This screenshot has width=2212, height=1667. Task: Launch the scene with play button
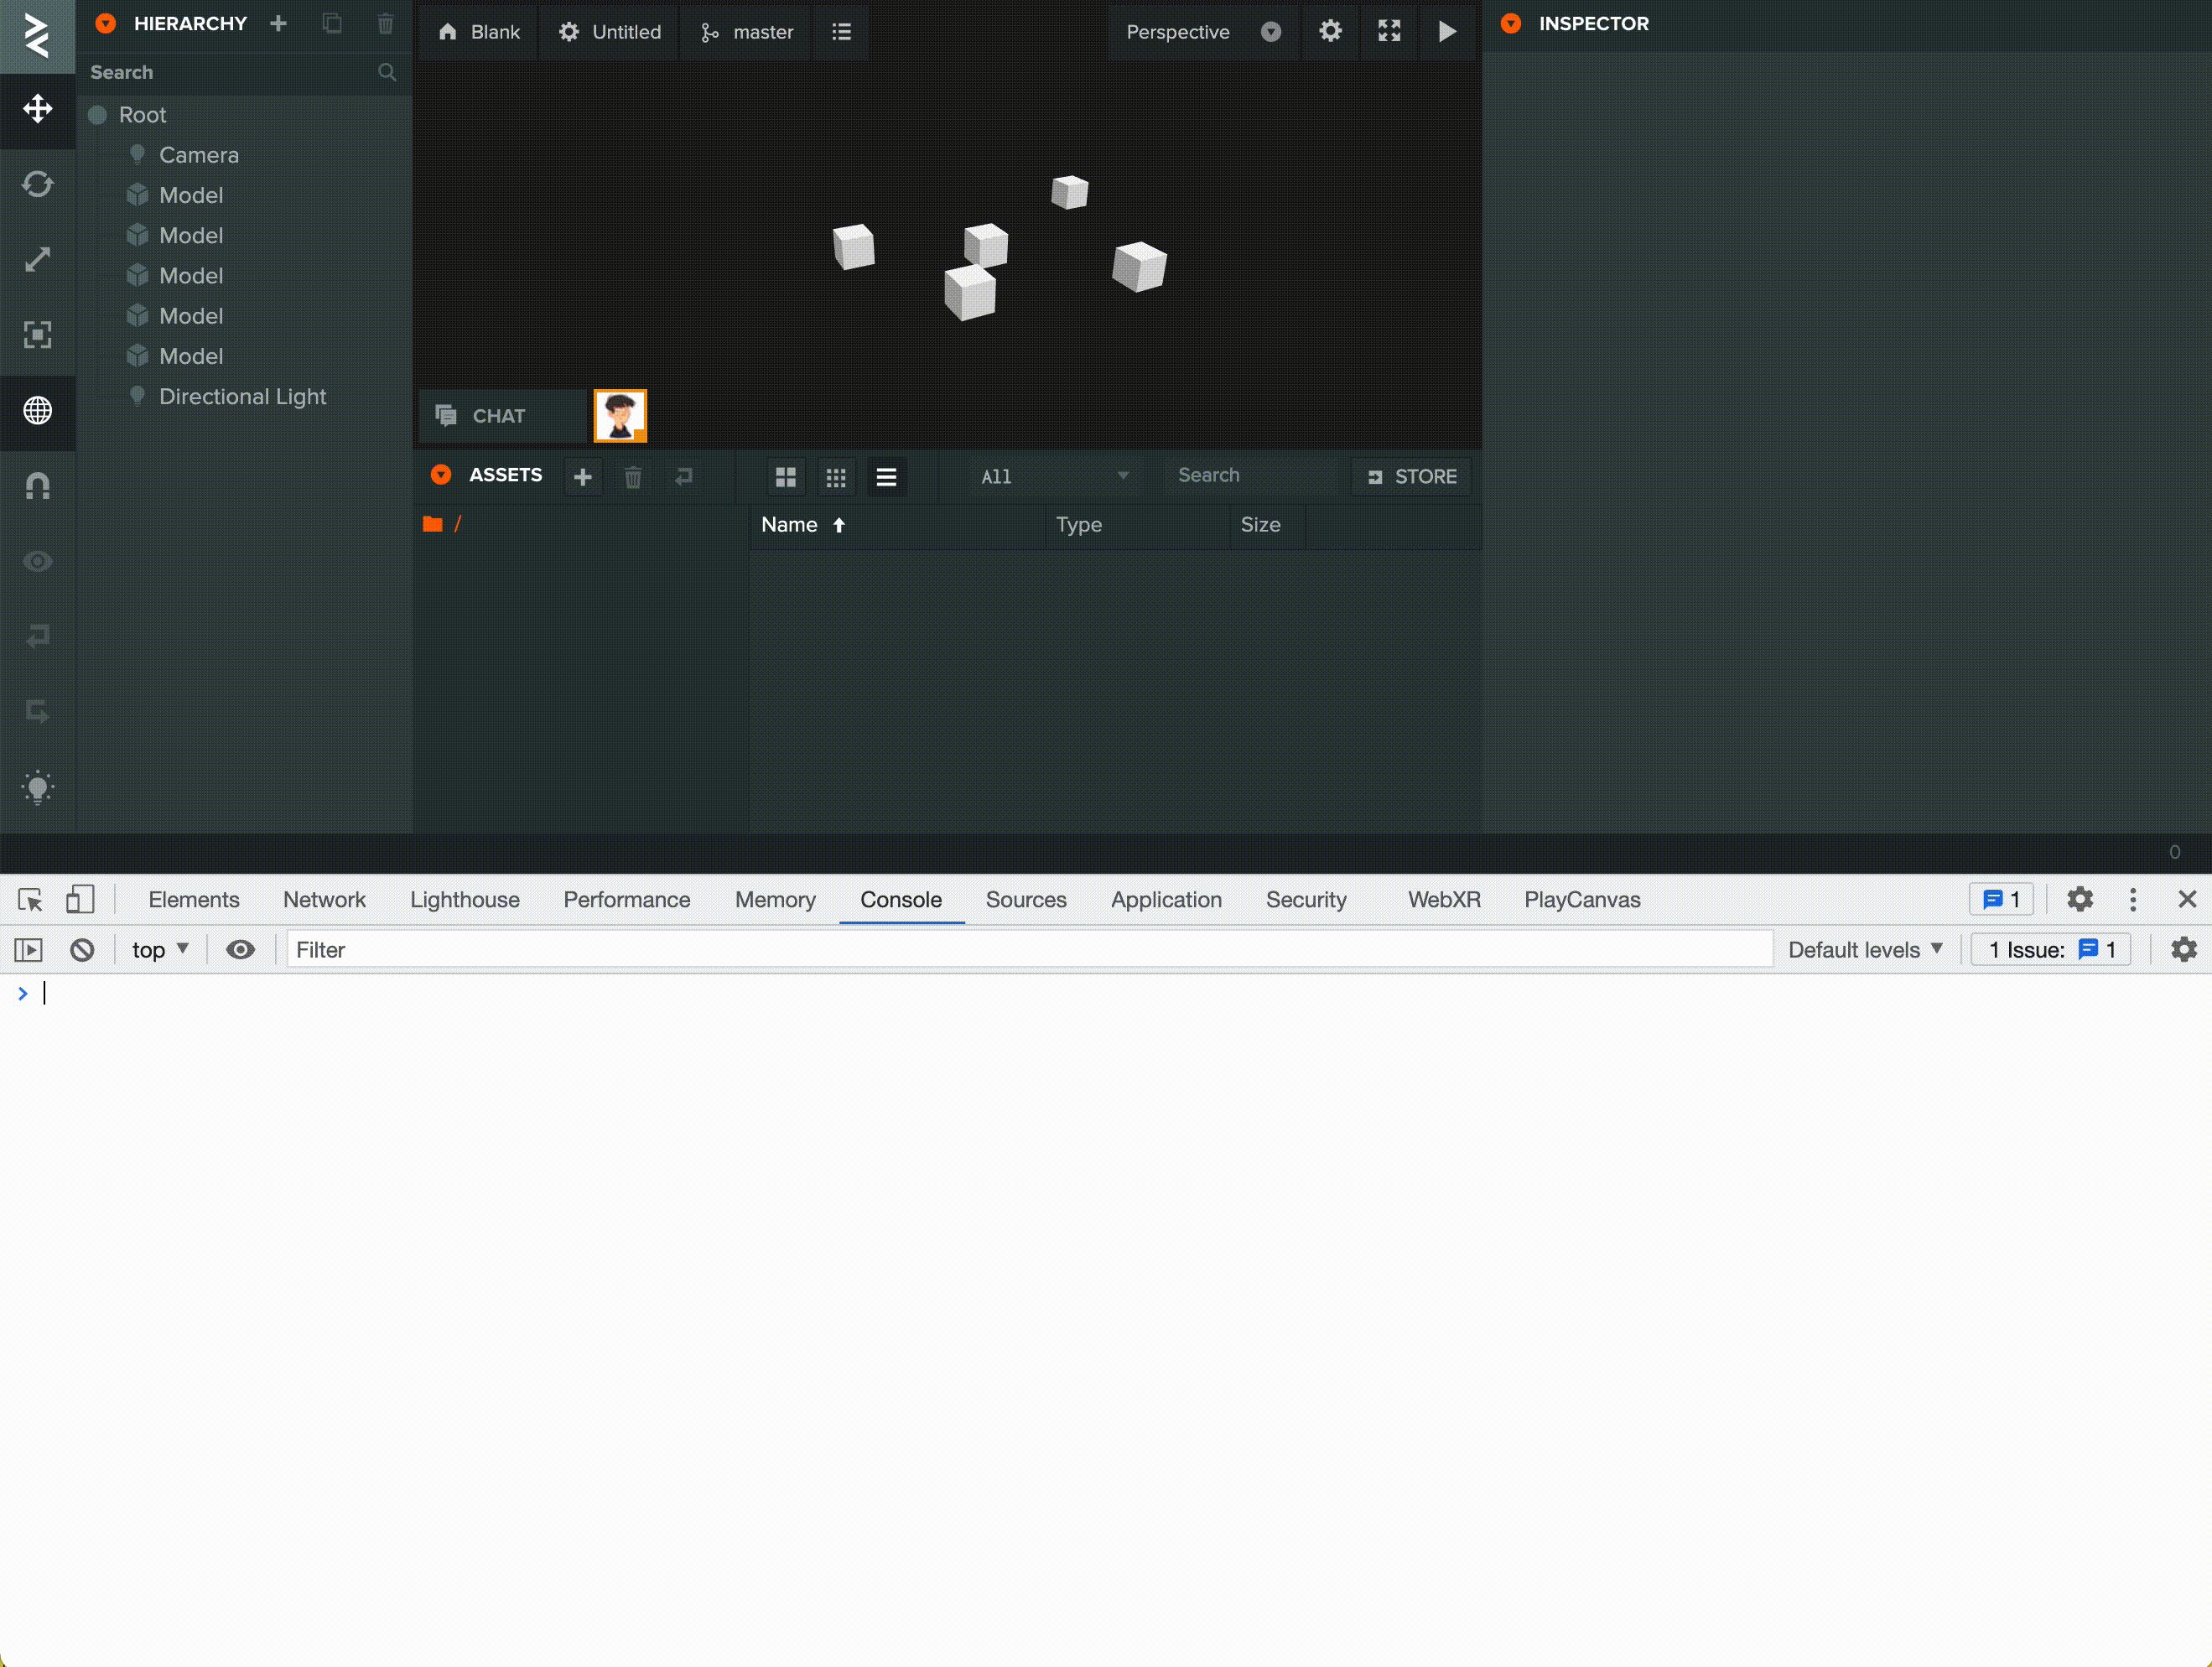point(1446,32)
